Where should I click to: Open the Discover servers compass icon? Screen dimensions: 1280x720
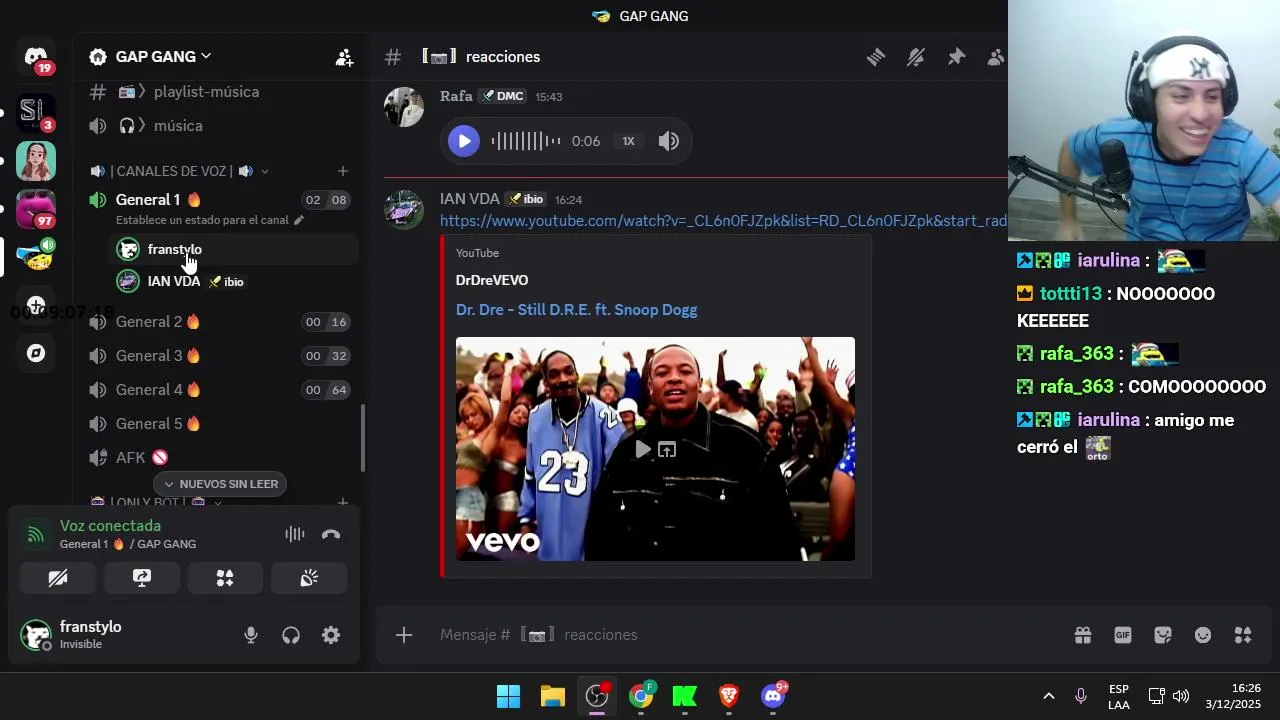point(36,353)
